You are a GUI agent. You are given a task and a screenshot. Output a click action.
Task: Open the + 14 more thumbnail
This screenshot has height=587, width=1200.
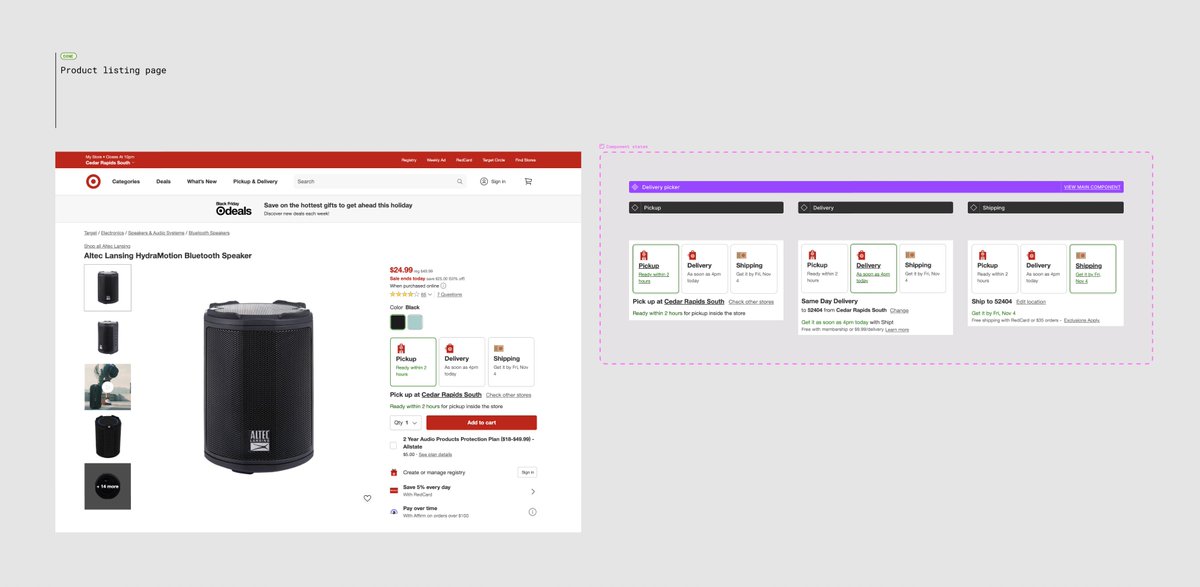tap(107, 486)
